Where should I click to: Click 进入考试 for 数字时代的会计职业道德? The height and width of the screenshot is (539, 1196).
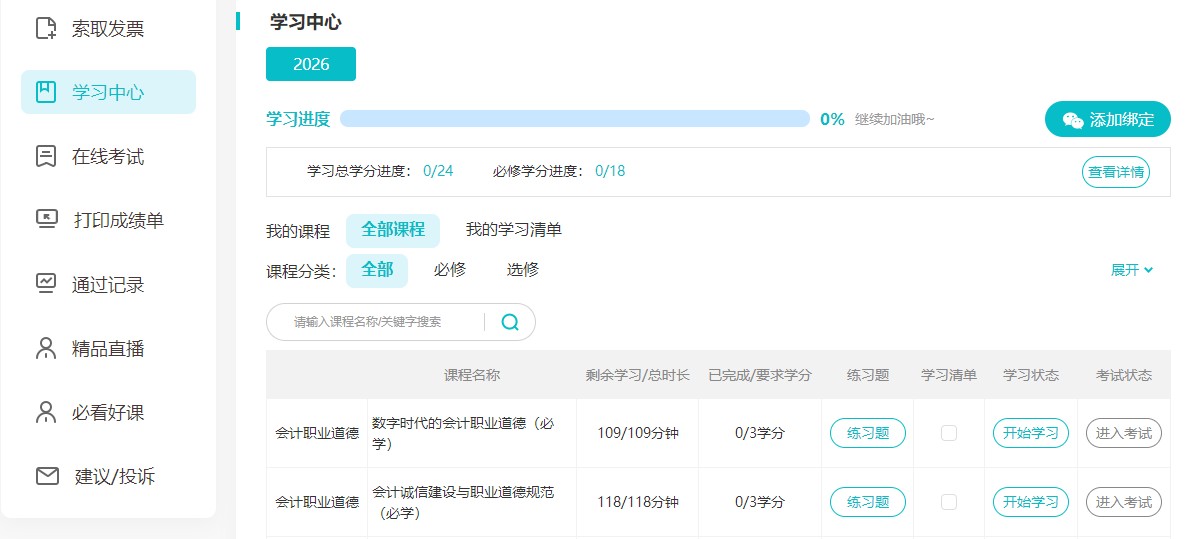(x=1124, y=433)
